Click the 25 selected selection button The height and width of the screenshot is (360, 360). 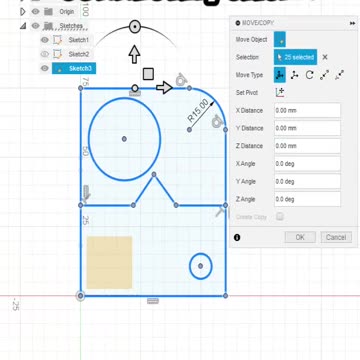(295, 57)
